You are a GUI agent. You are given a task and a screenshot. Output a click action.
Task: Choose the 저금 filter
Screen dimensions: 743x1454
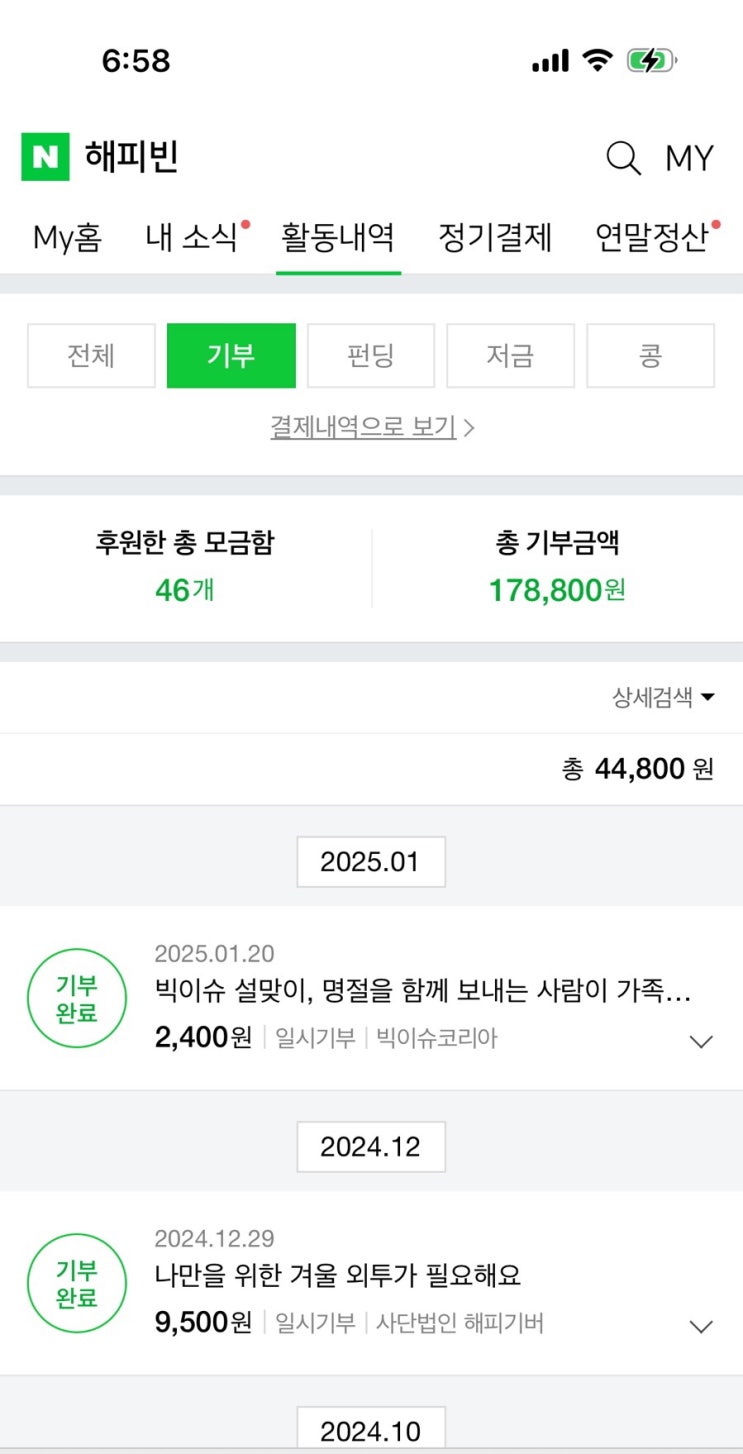click(510, 355)
